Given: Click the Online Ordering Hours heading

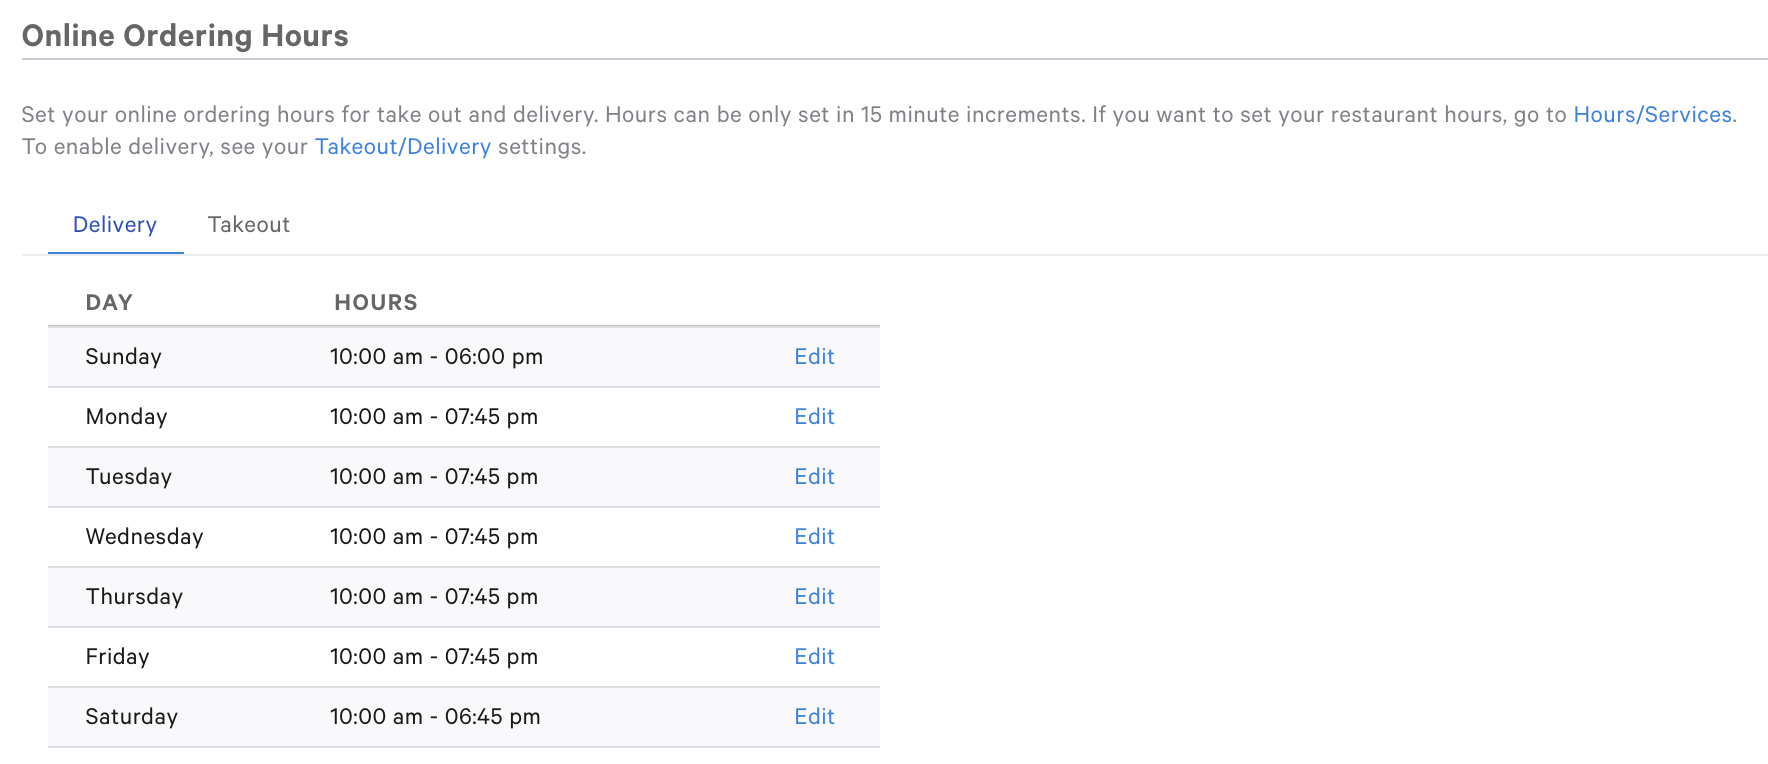Looking at the screenshot, I should click(184, 35).
